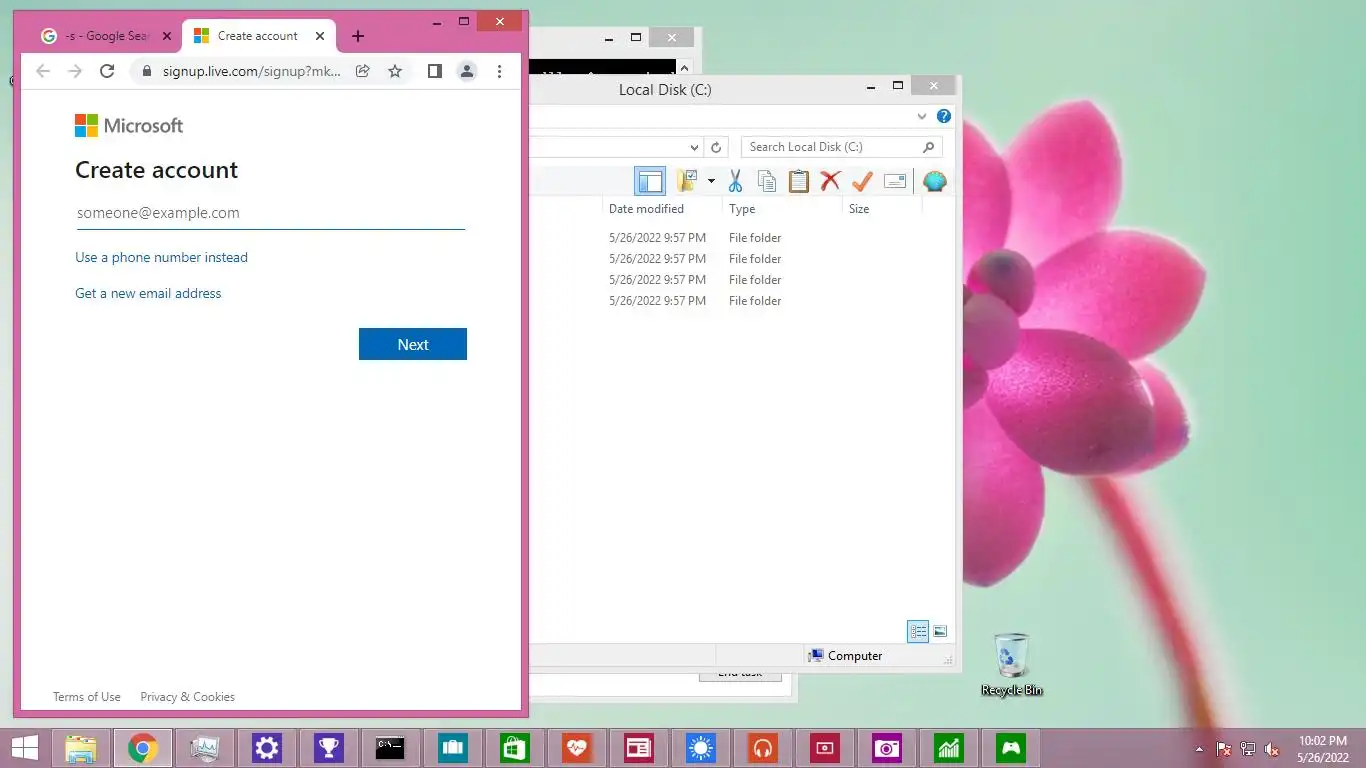Open the Chrome profile avatar

click(x=467, y=71)
